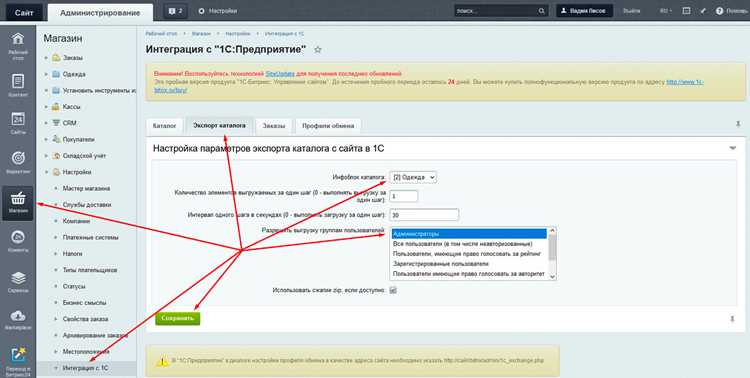The width and height of the screenshot is (750, 378).
Task: Open the SiteUpdate link in notice
Action: click(279, 74)
